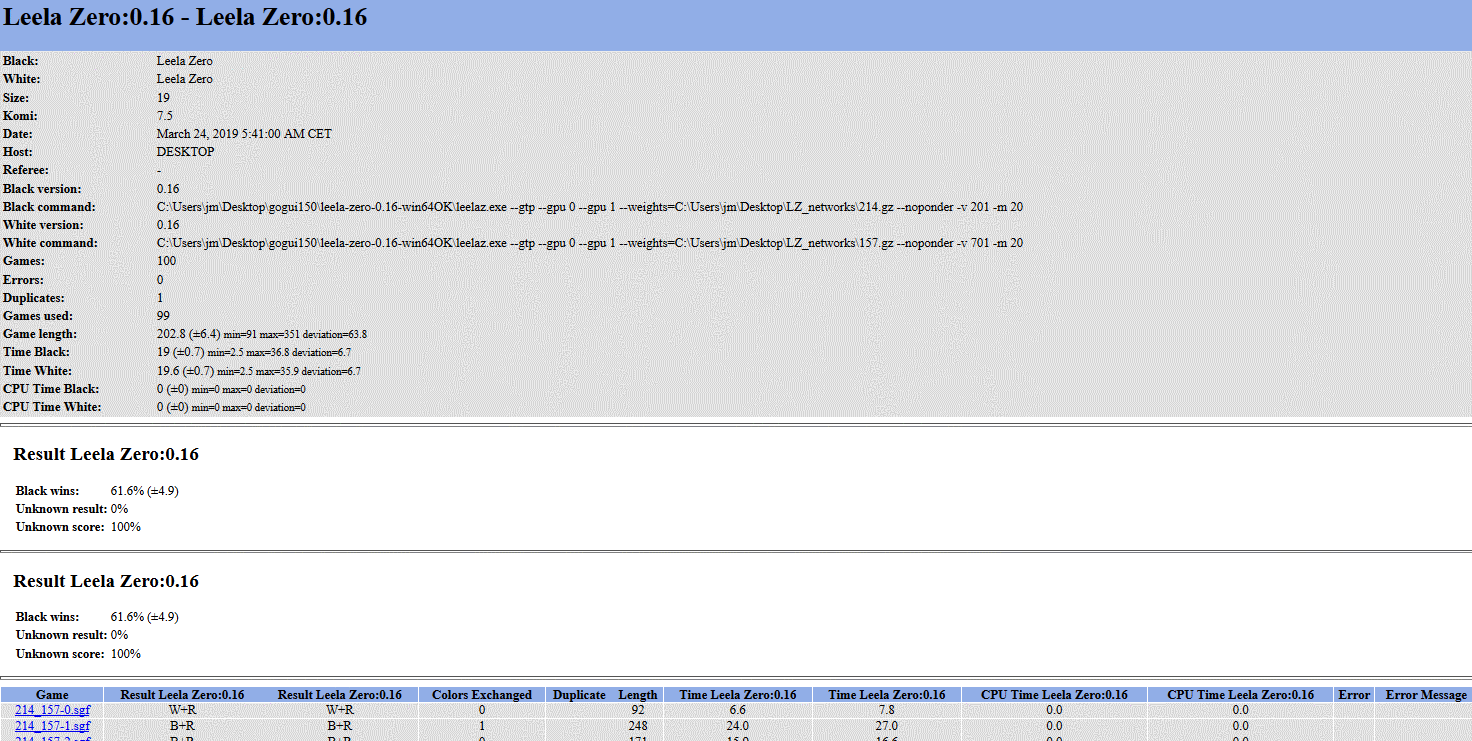Select the 'Duplicates:' label
Image resolution: width=1472 pixels, height=741 pixels.
(x=34, y=298)
